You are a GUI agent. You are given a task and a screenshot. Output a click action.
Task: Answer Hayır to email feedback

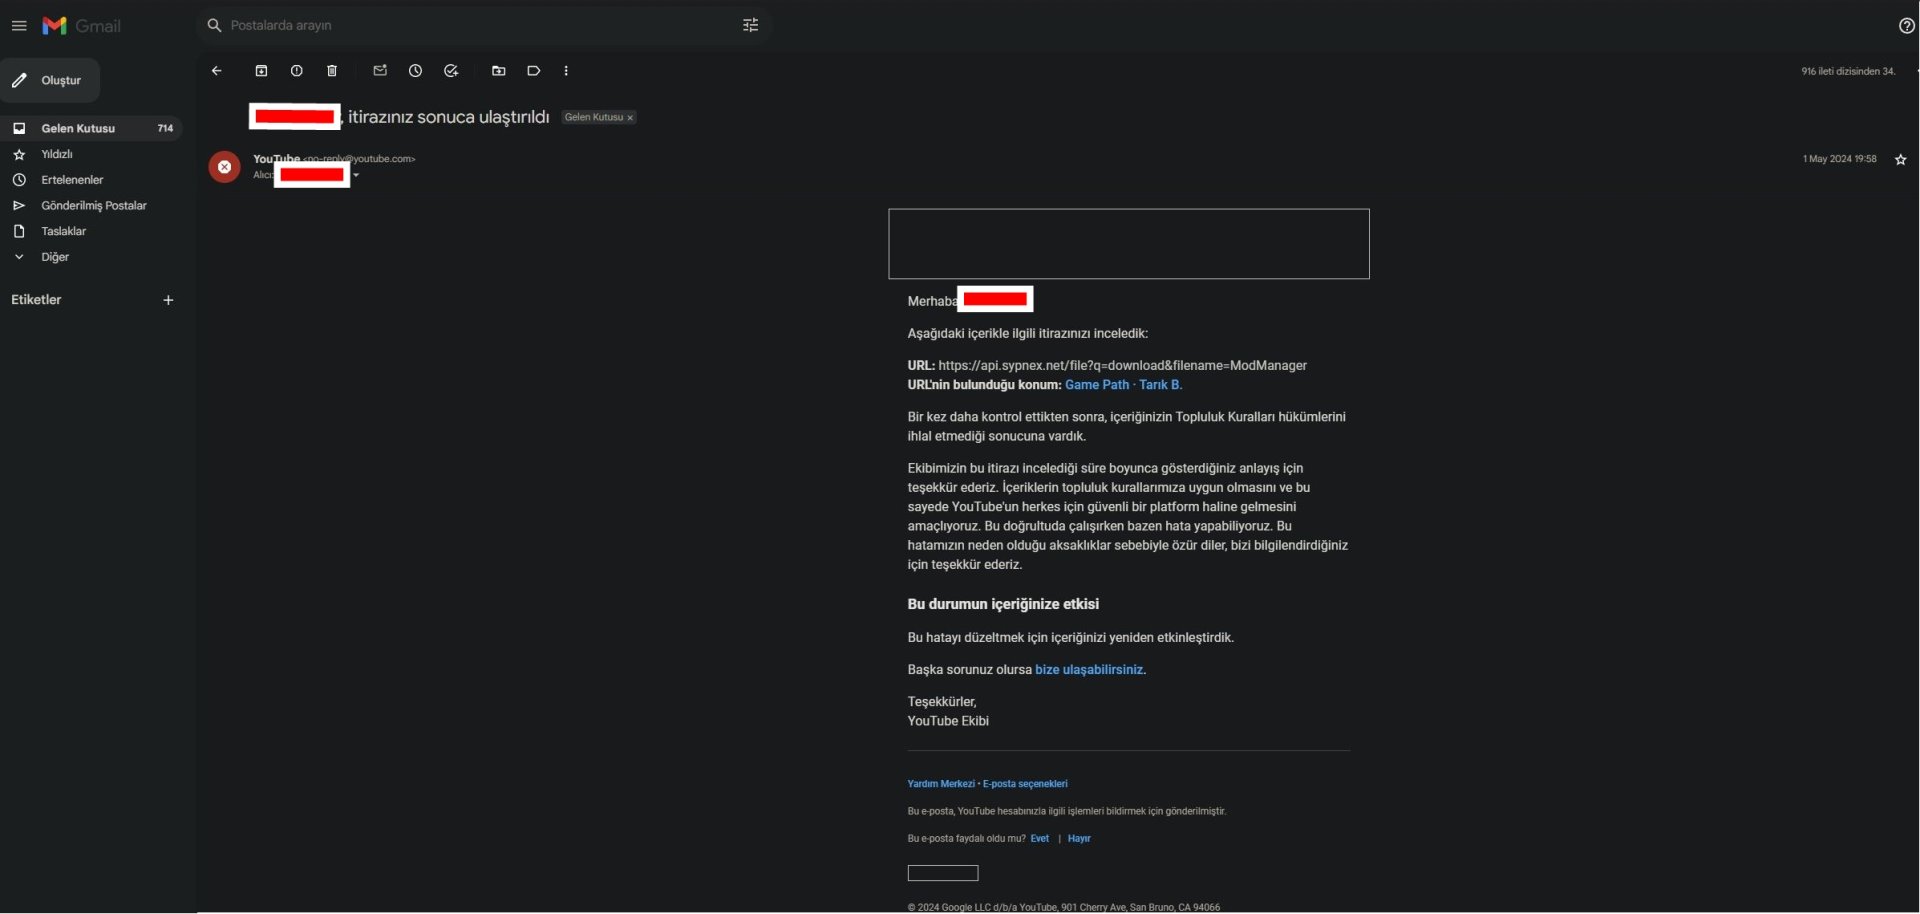pyautogui.click(x=1079, y=839)
